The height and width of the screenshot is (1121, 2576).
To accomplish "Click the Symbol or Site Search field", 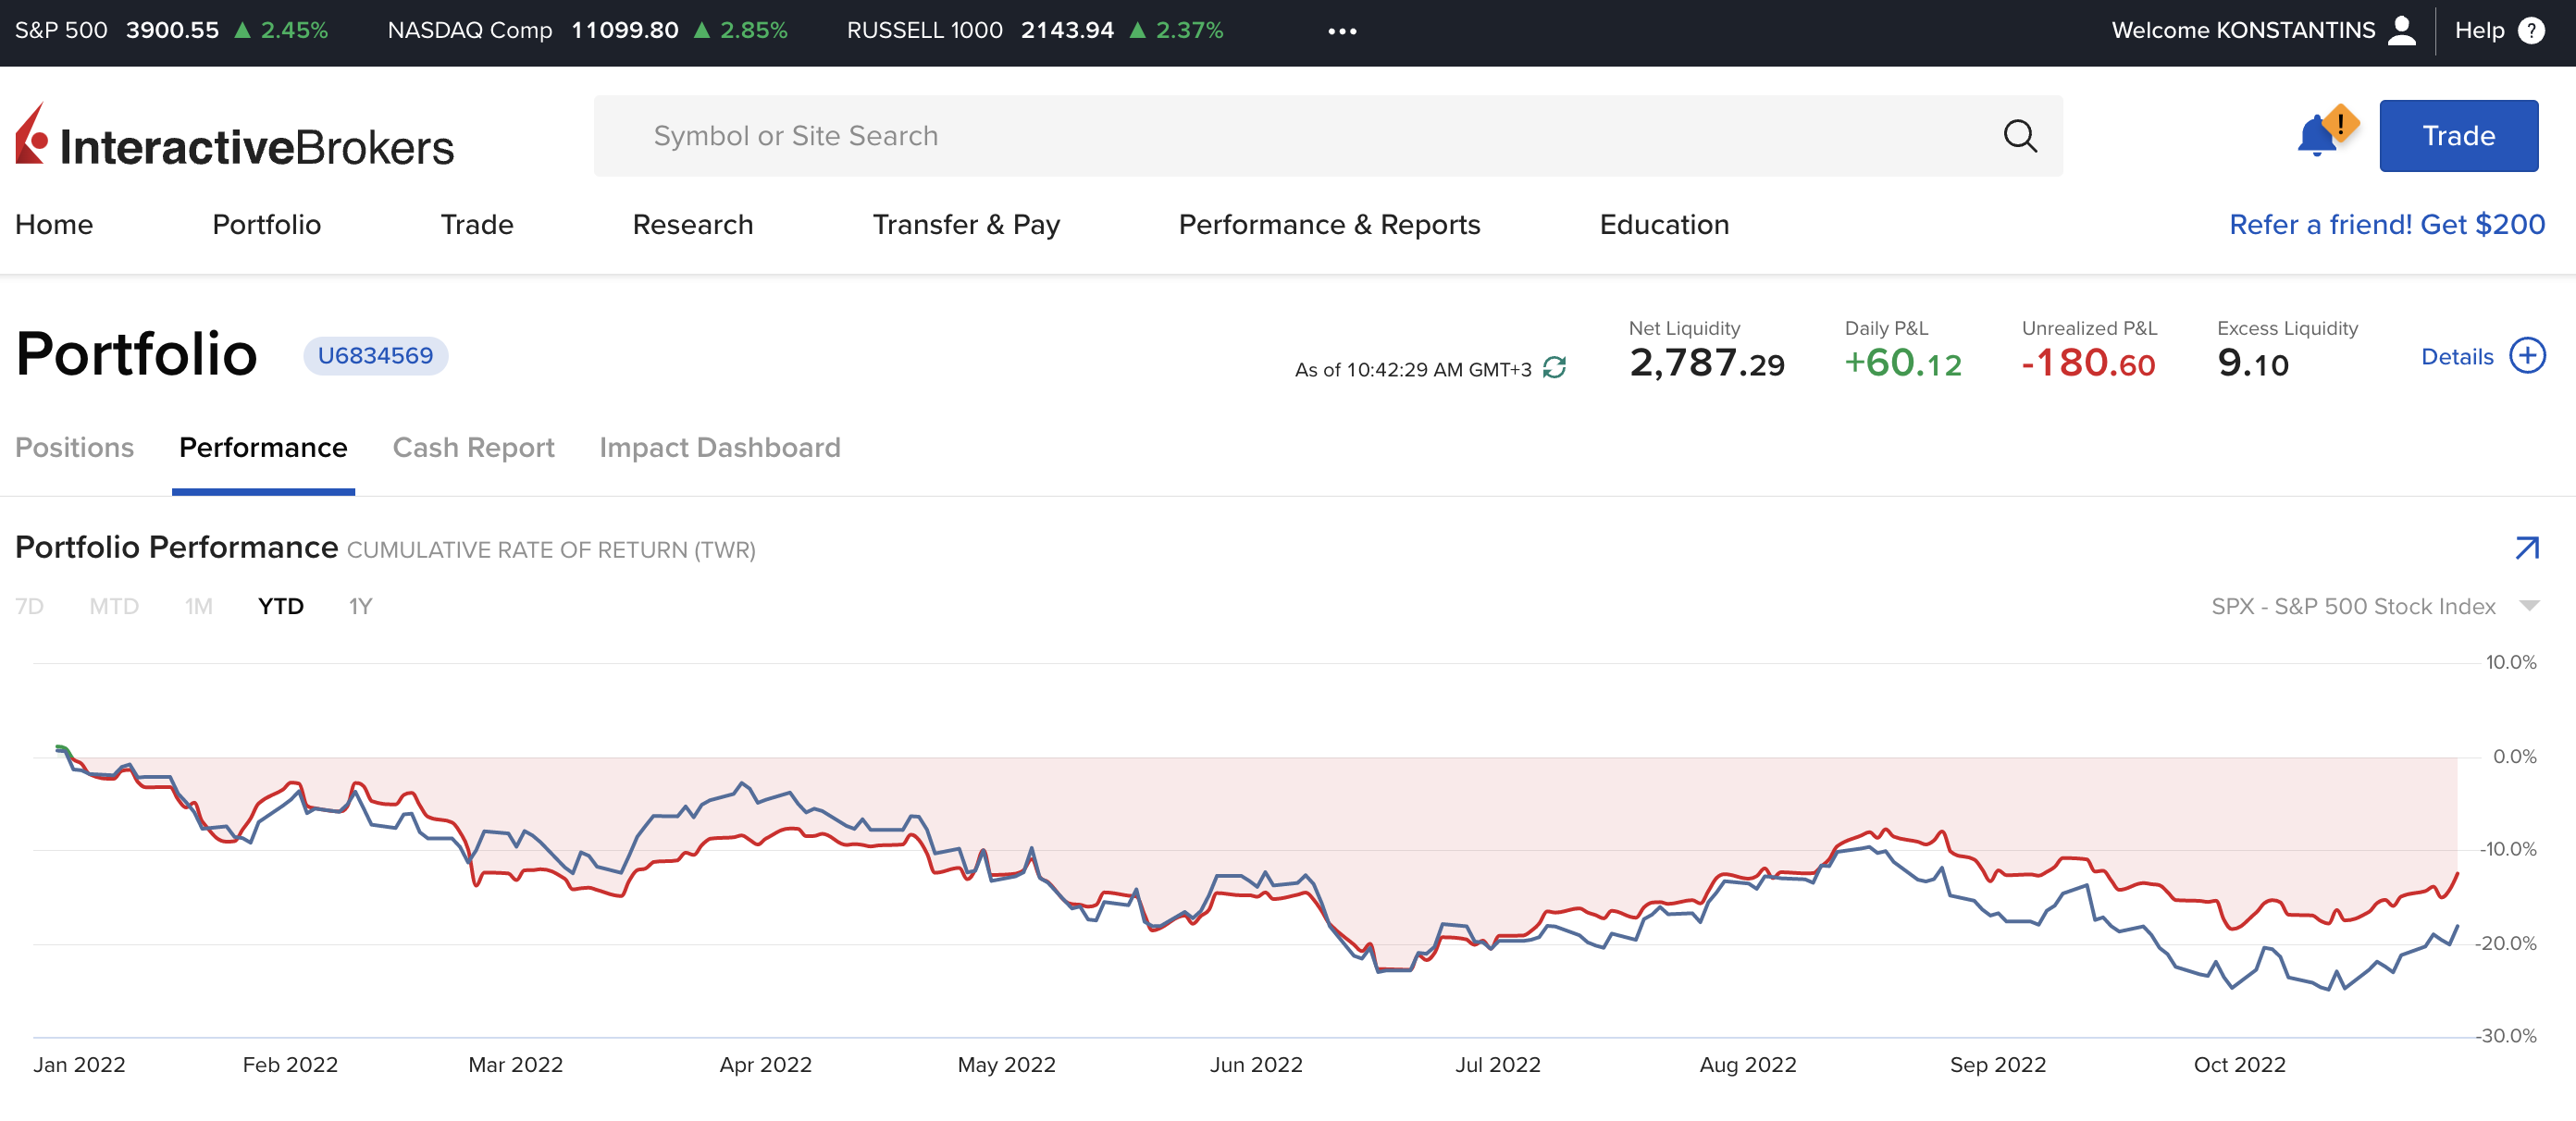I will pos(1328,136).
